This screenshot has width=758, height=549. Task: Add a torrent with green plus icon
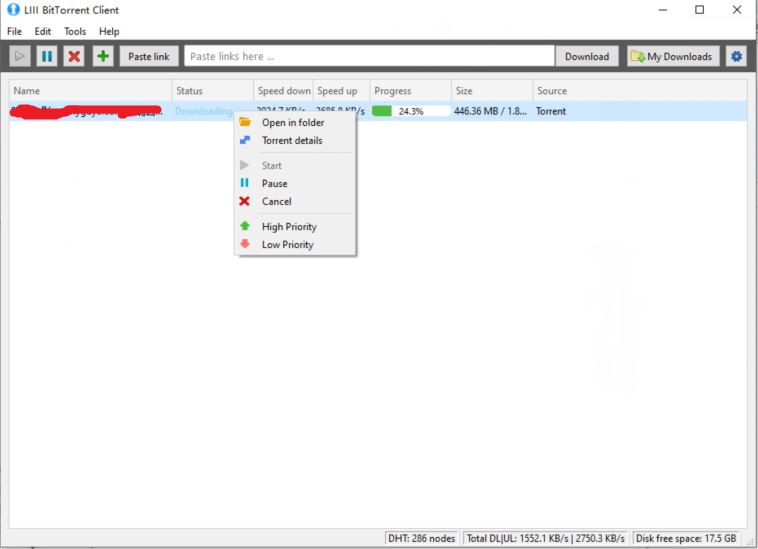[x=103, y=57]
